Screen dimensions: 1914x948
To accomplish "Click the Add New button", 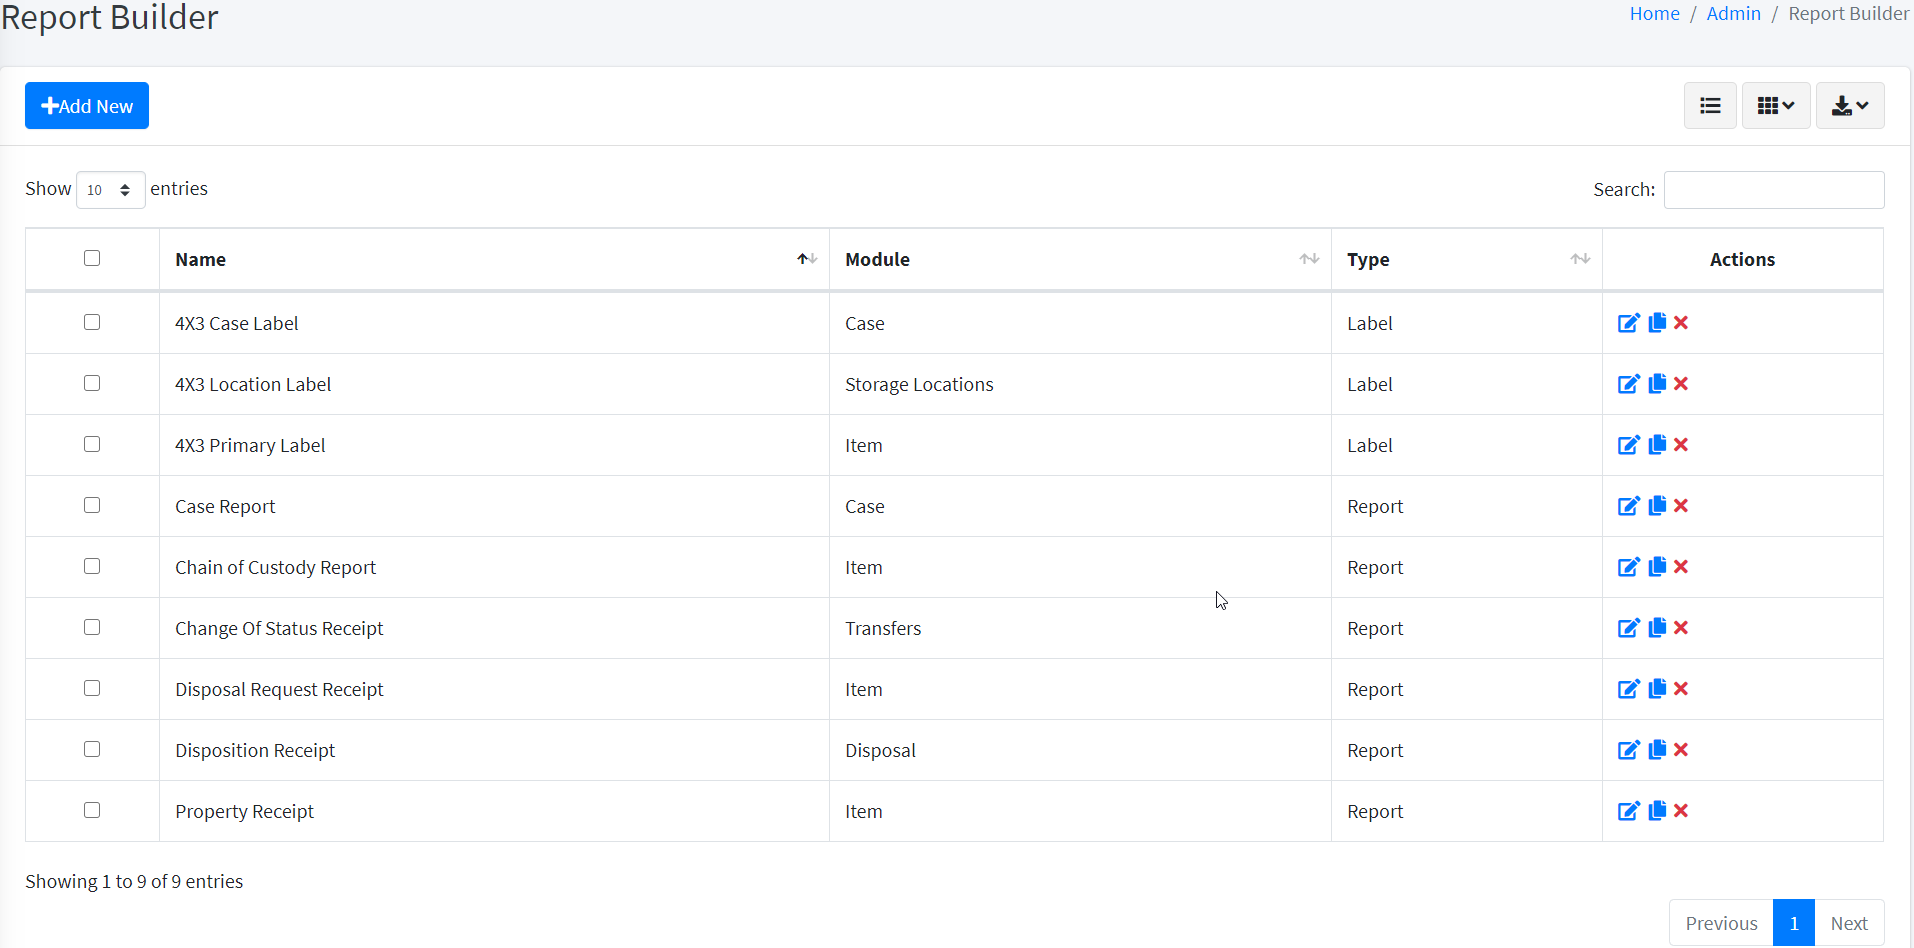I will (x=87, y=106).
